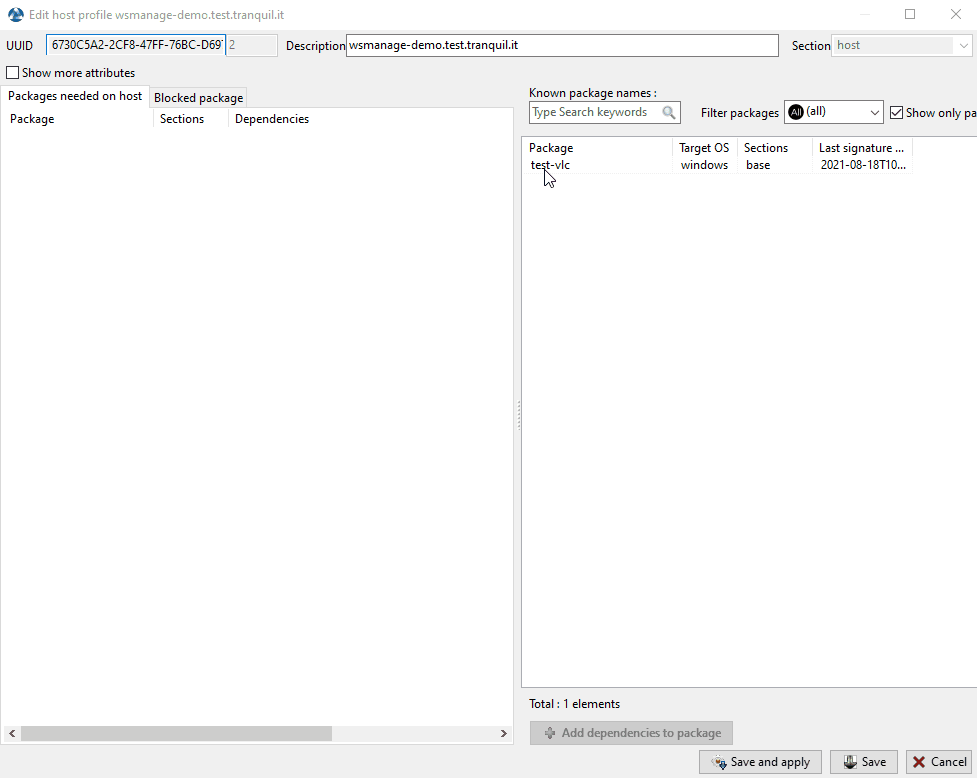Image resolution: width=977 pixels, height=778 pixels.
Task: Sort by Last signature column header
Action: coord(861,148)
